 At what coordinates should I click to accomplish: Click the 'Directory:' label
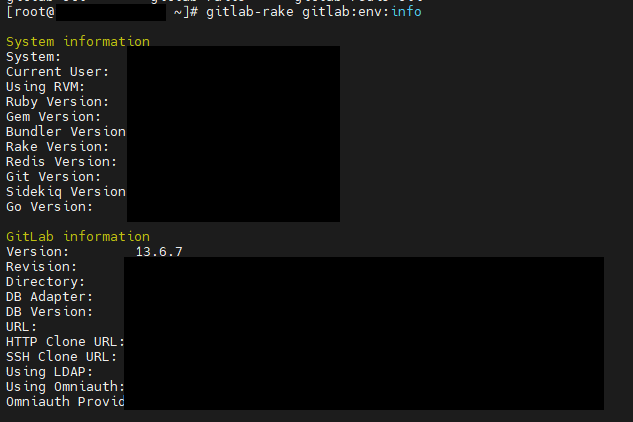(x=45, y=282)
